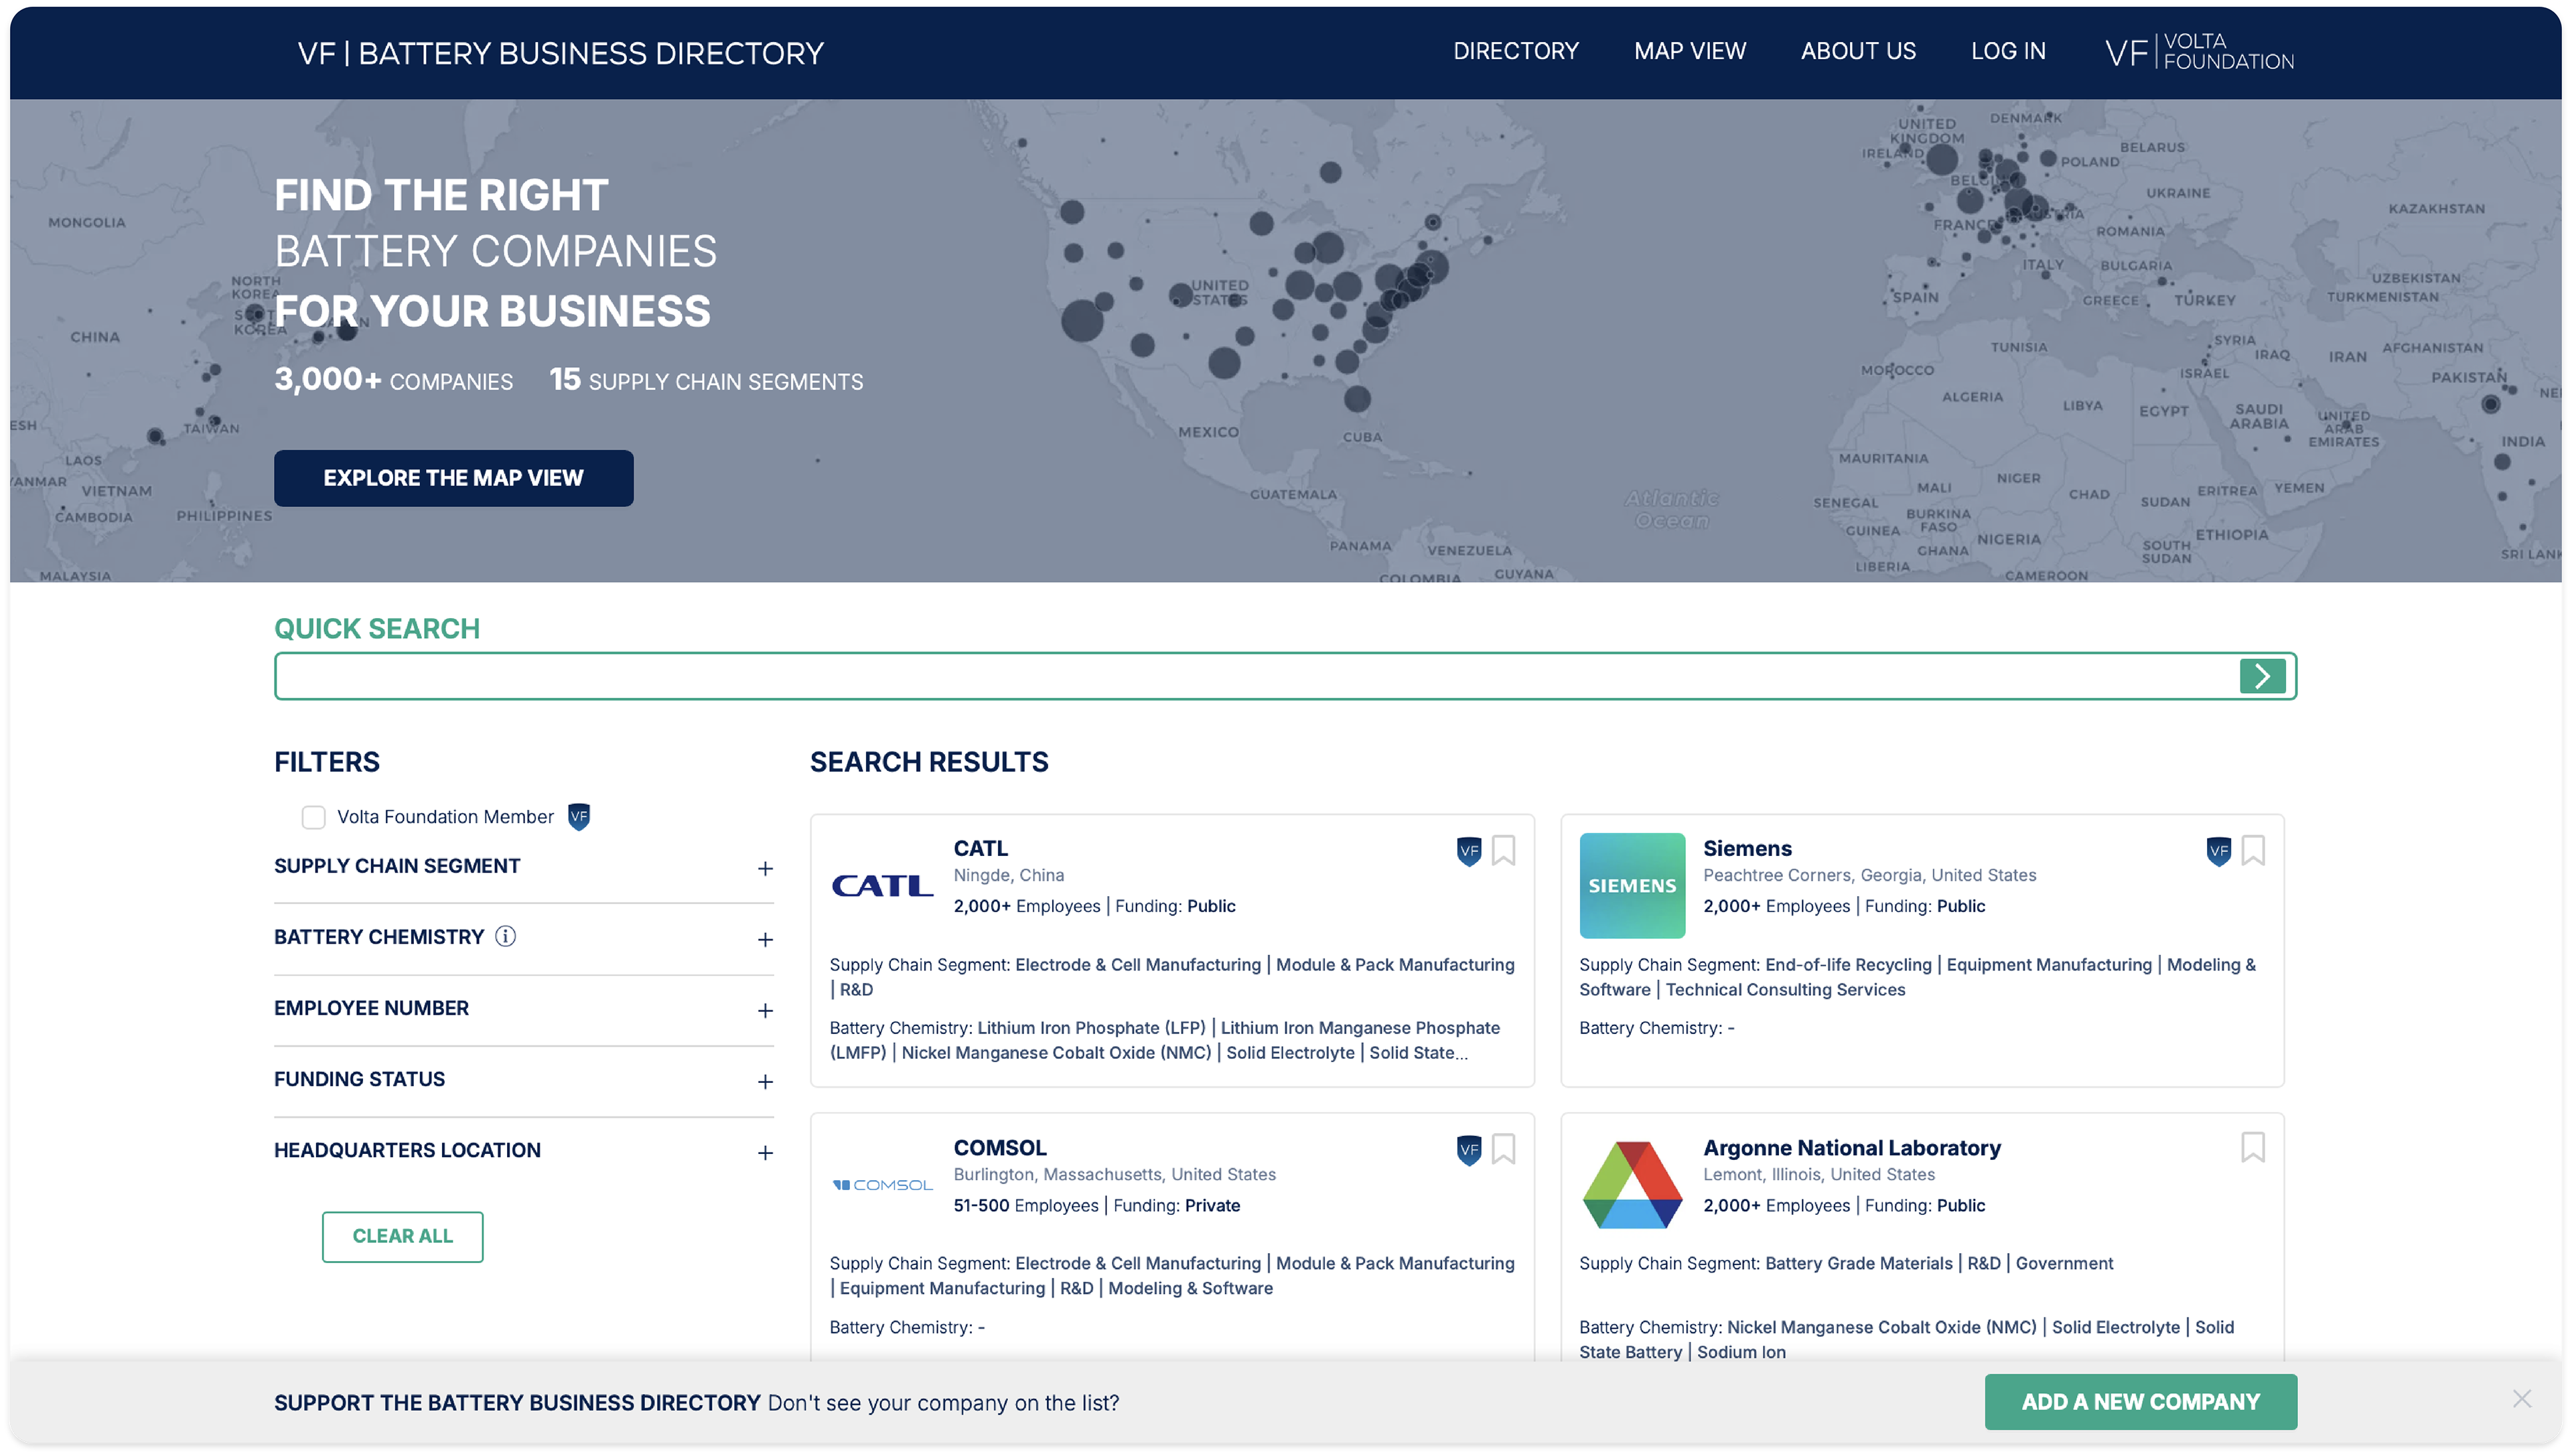Click the Log In menu item

(2007, 51)
